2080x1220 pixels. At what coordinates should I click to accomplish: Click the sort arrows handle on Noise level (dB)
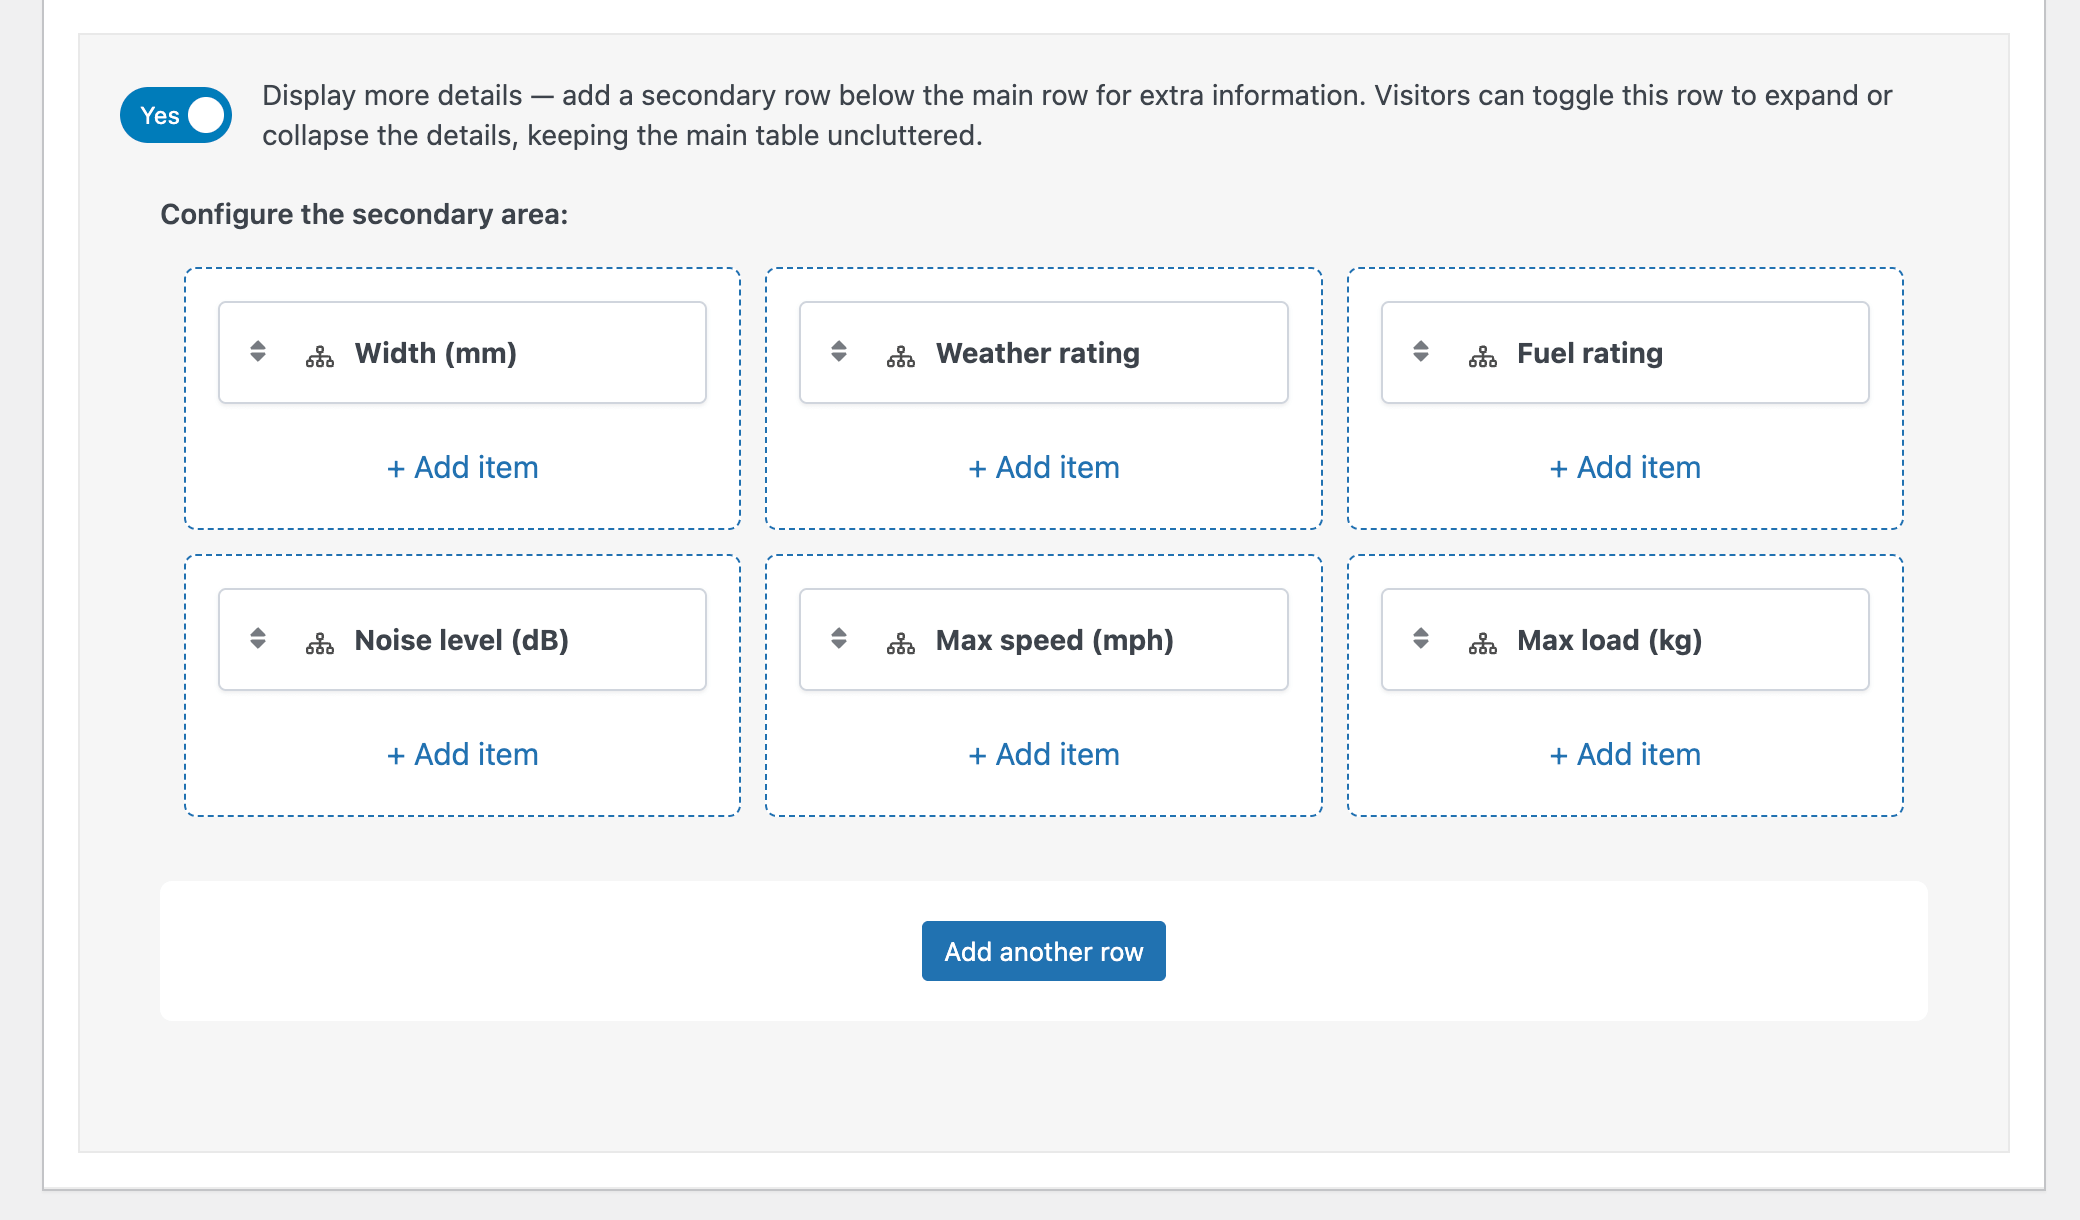[258, 638]
